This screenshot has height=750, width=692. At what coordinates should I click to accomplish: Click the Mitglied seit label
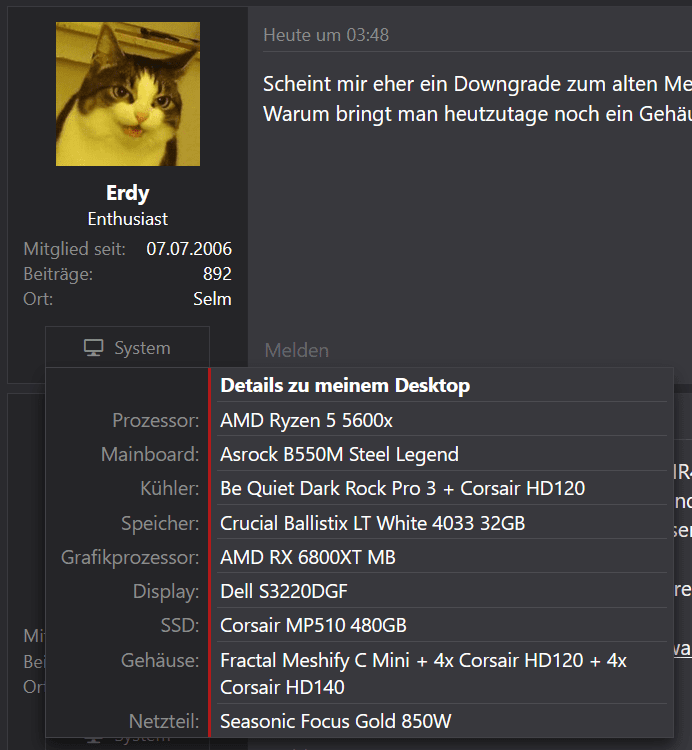click(75, 249)
